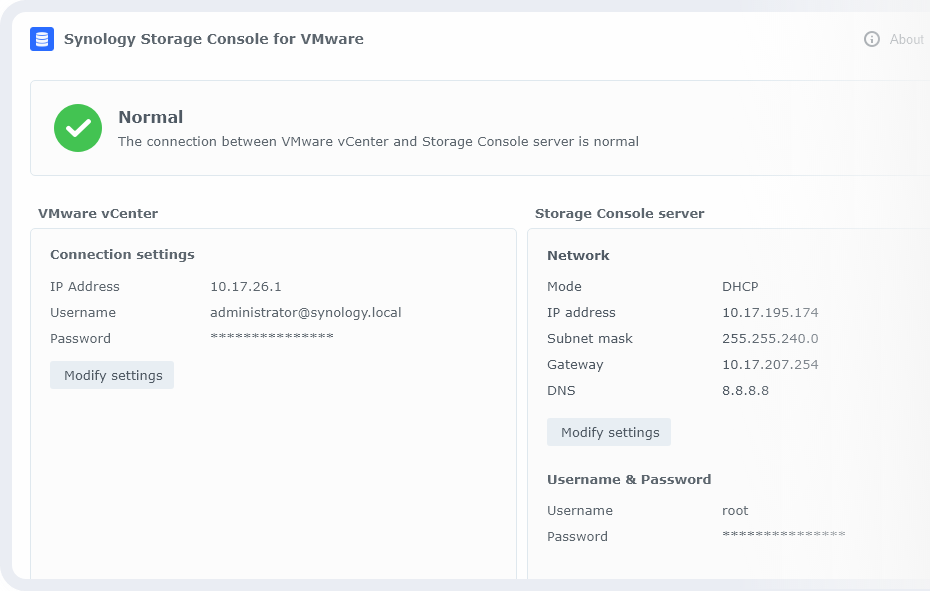Click the root username value

coord(735,511)
